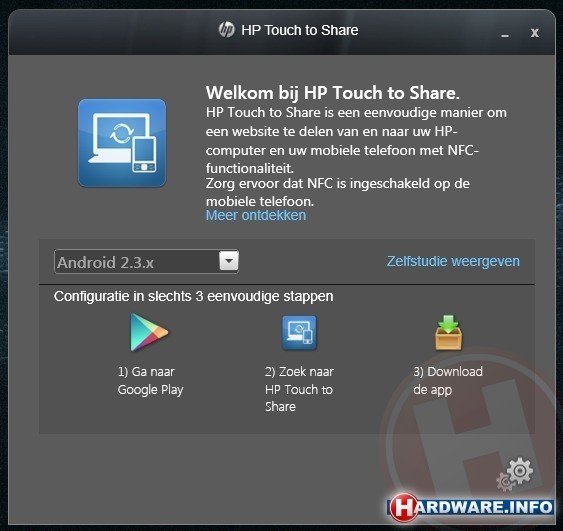Close the HP Touch to Share window
Viewport: 563px width, 531px height.
535,33
